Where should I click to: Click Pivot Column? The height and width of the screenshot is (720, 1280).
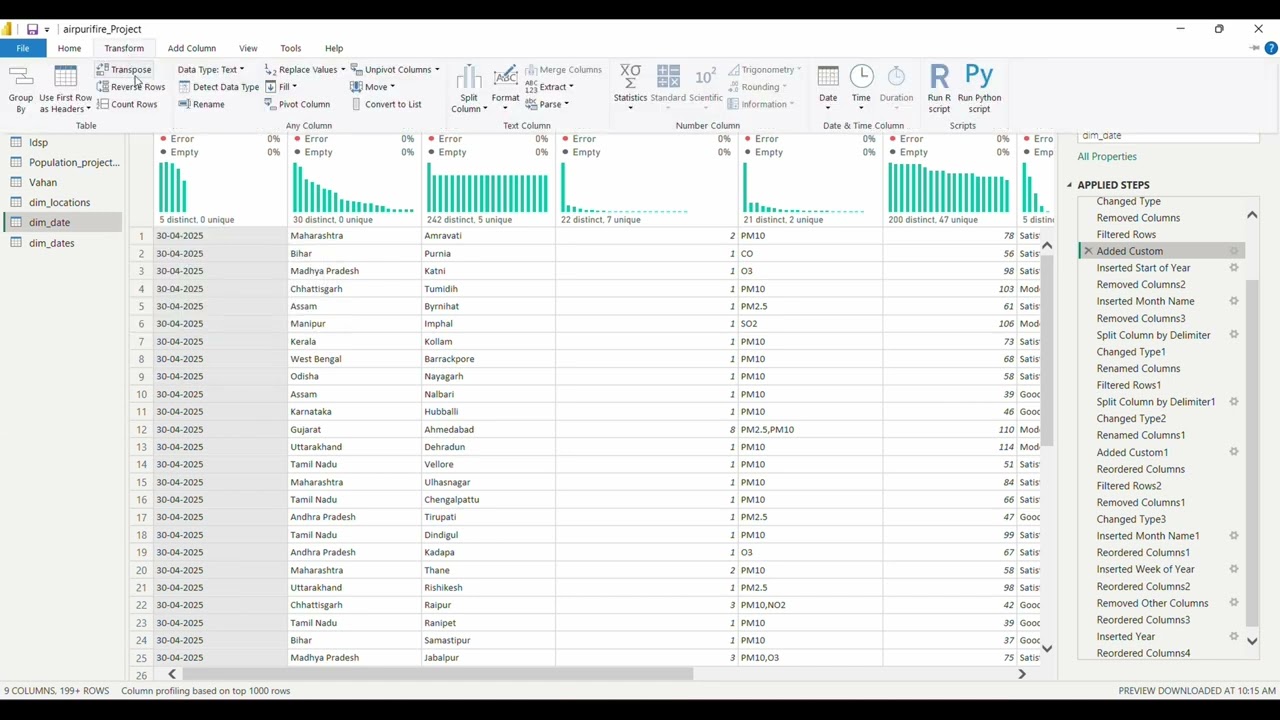297,104
